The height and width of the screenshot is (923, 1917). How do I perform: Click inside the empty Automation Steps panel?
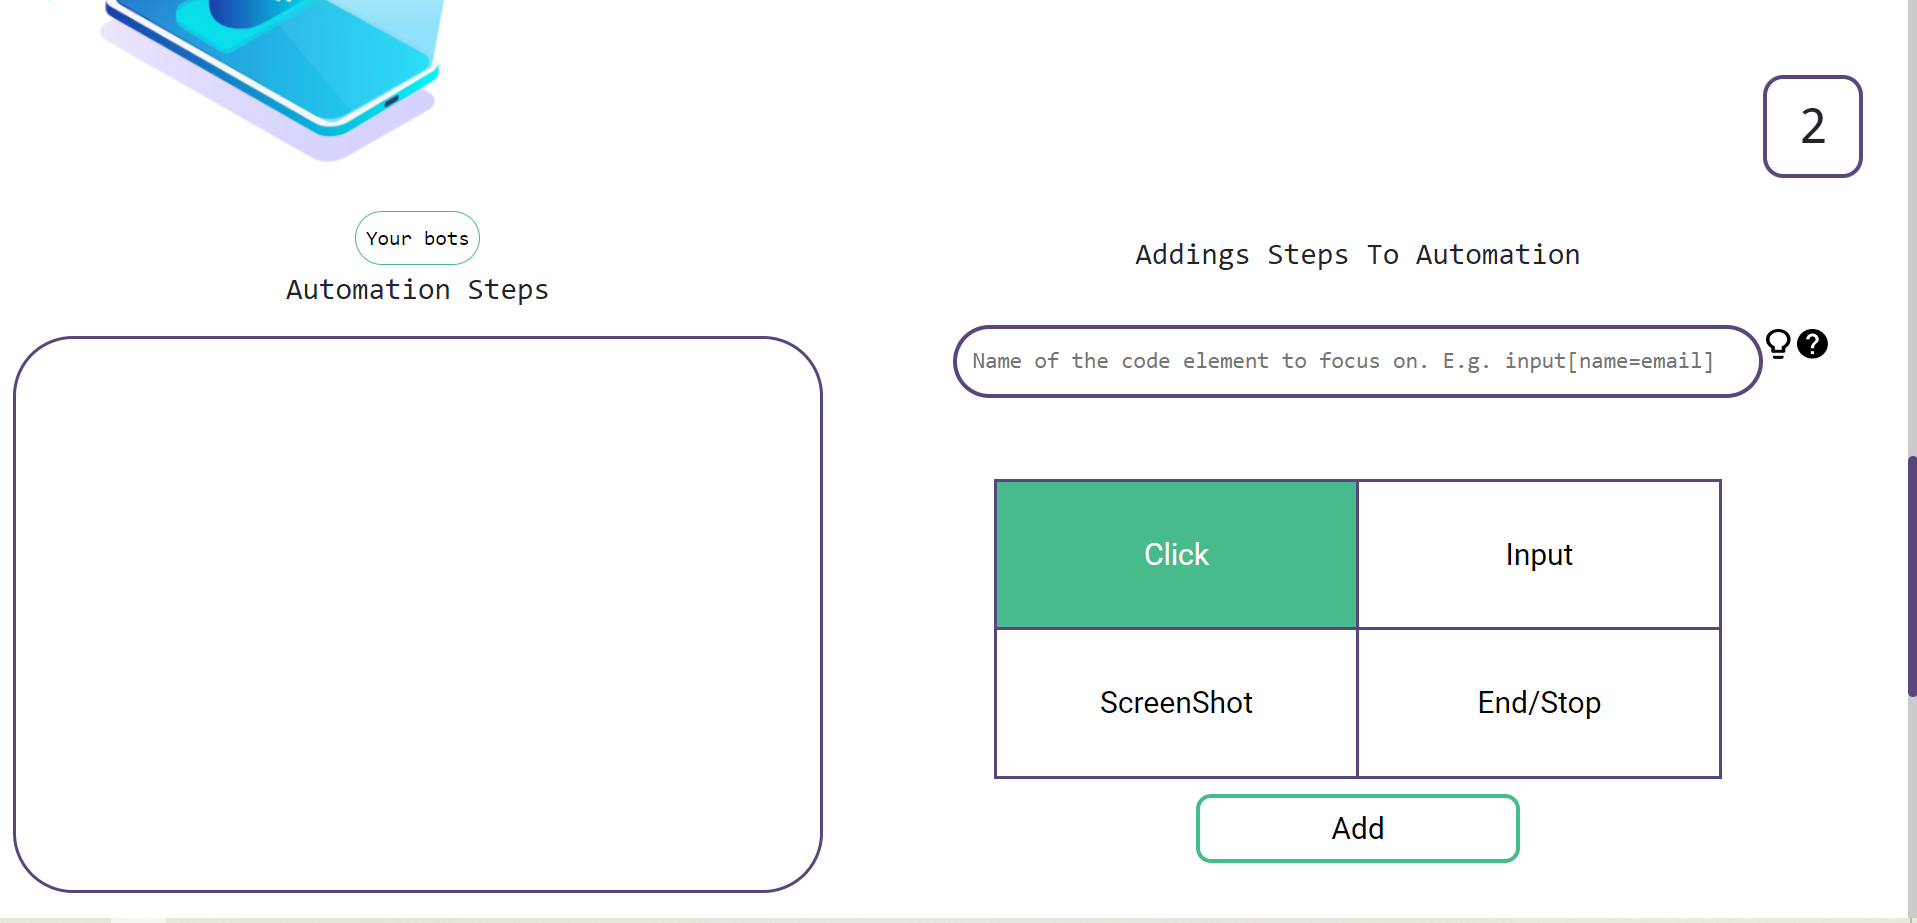[417, 613]
